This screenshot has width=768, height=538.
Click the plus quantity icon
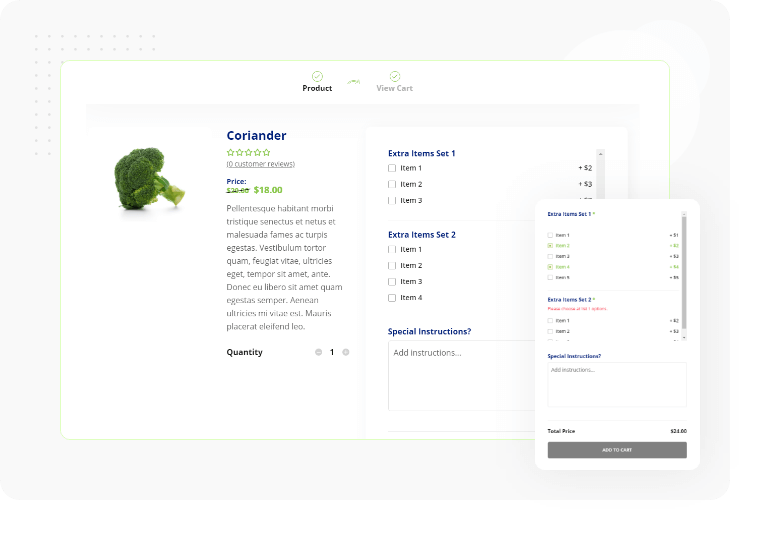[346, 352]
